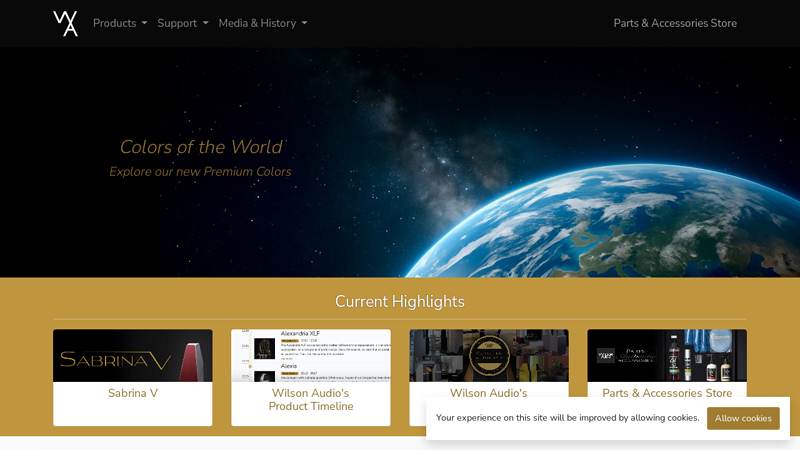Open the Parts & Accessories card product image
Screen dimensions: 800x450
coord(666,356)
